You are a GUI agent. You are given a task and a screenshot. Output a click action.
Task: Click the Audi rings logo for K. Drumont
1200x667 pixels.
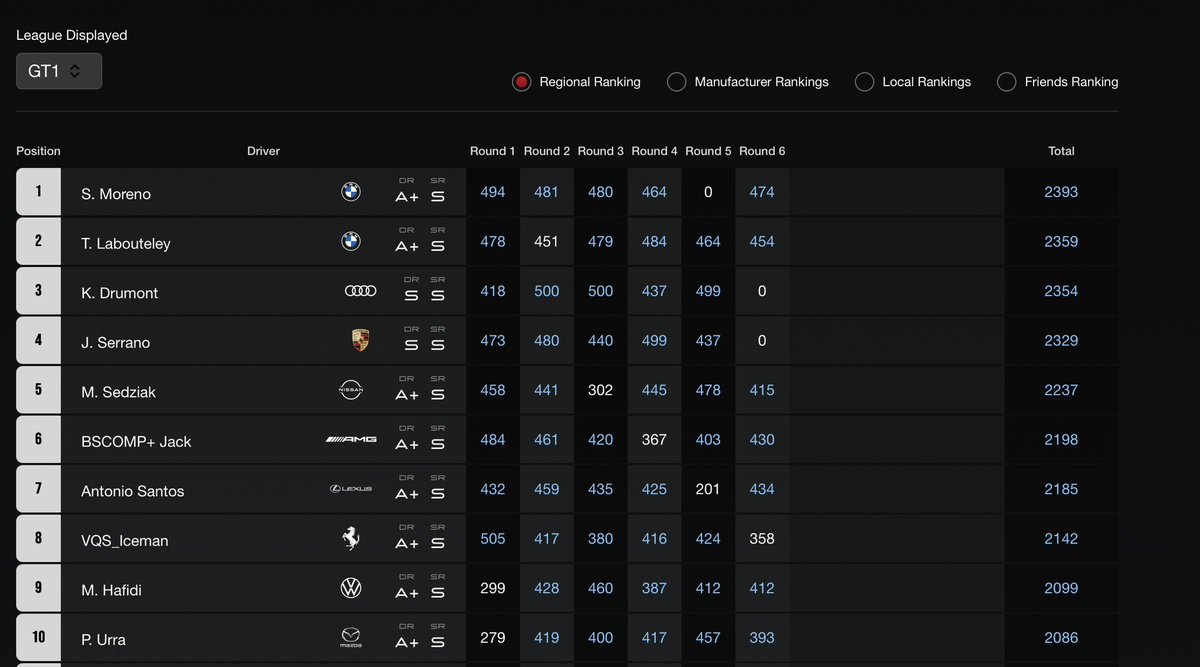coord(360,291)
